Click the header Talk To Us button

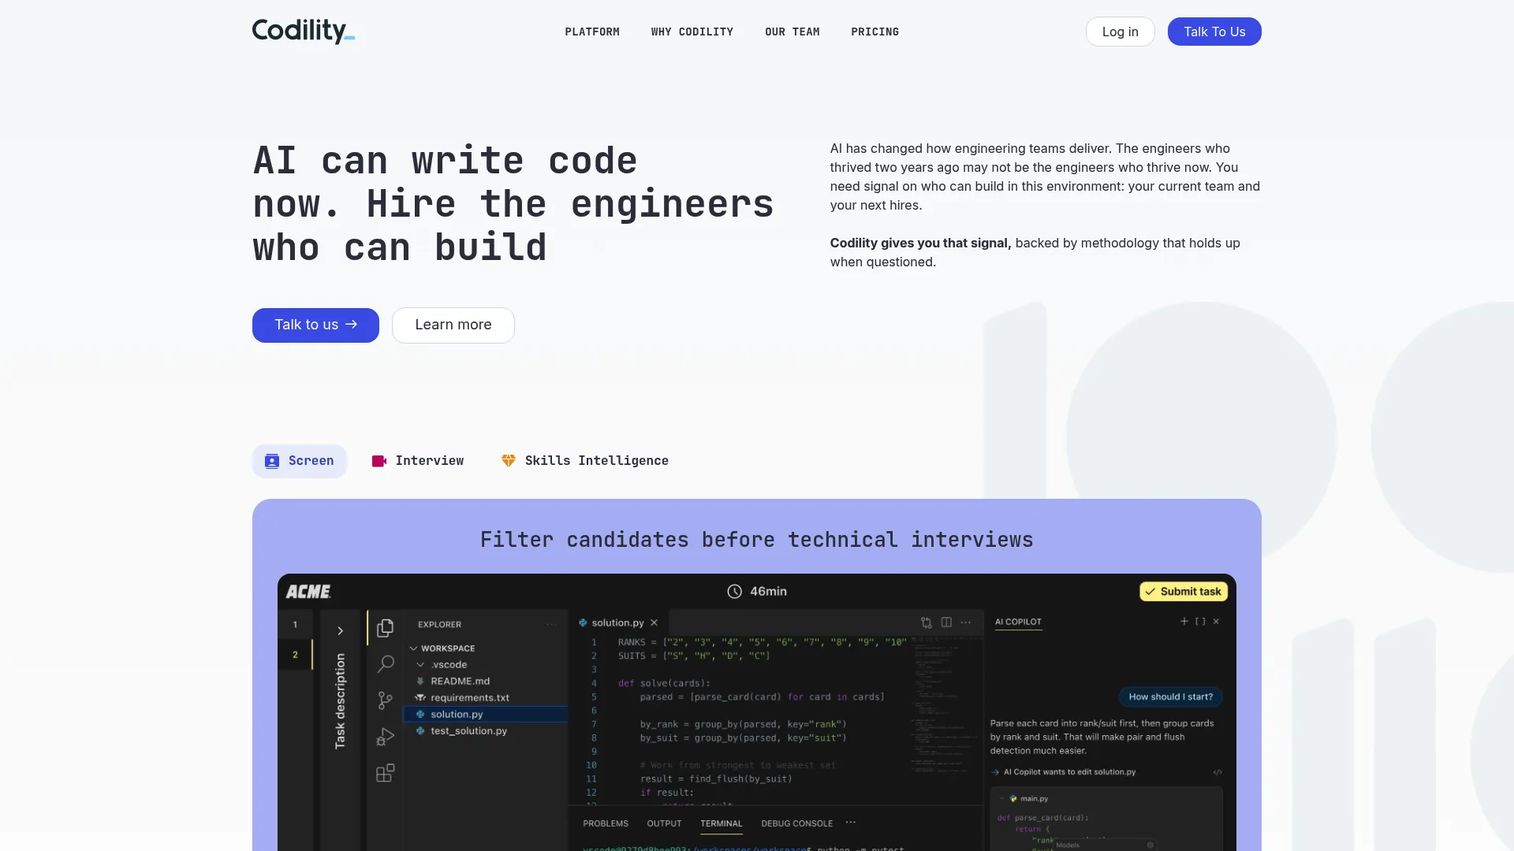coord(1215,32)
